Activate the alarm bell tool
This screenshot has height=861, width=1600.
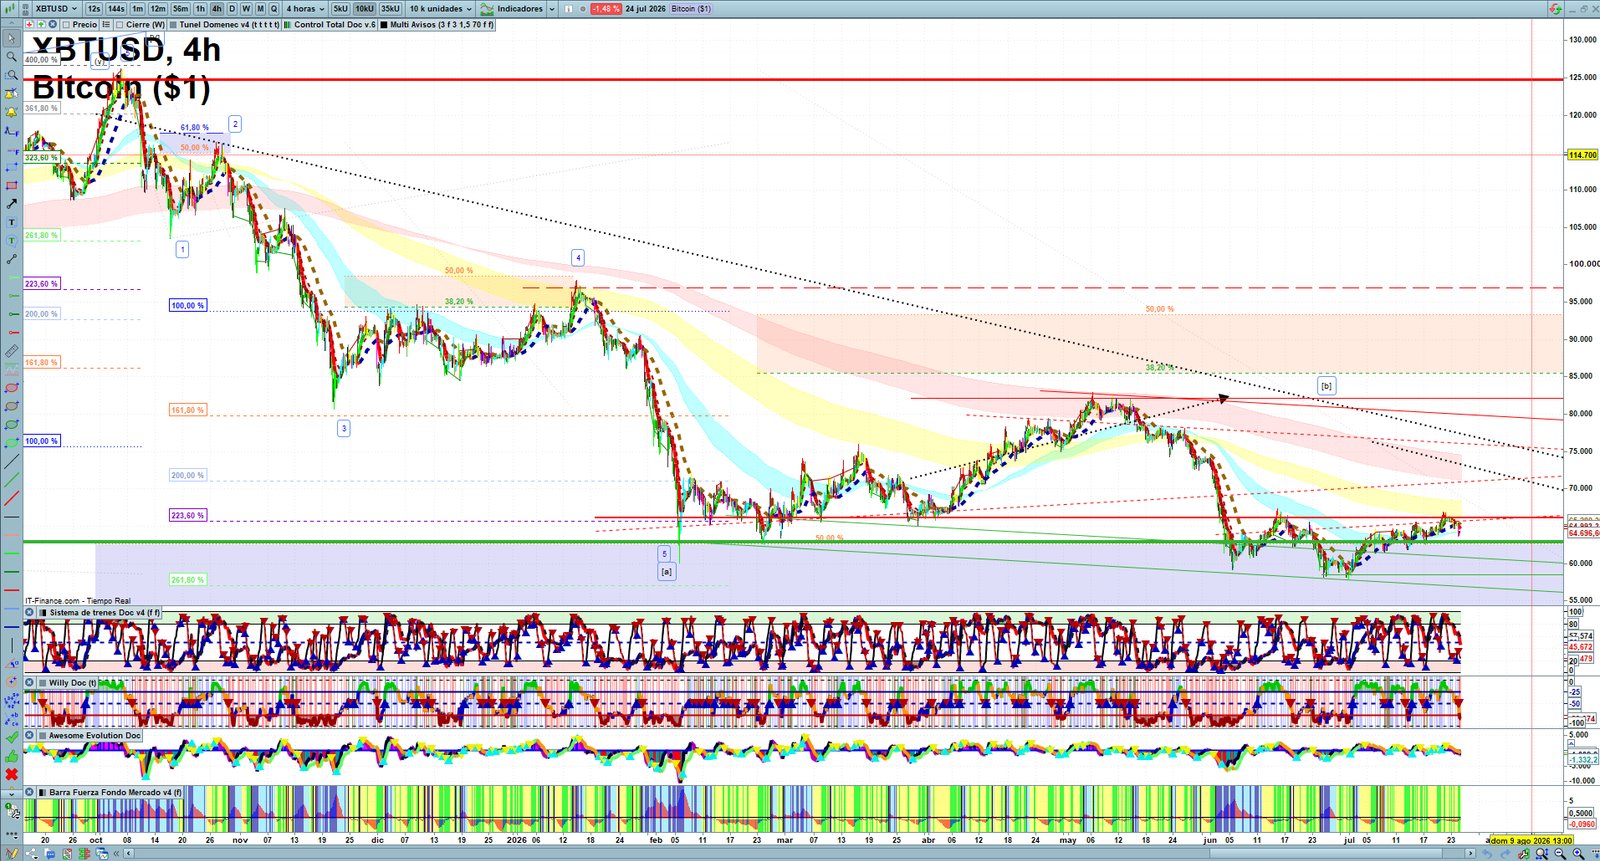point(11,112)
